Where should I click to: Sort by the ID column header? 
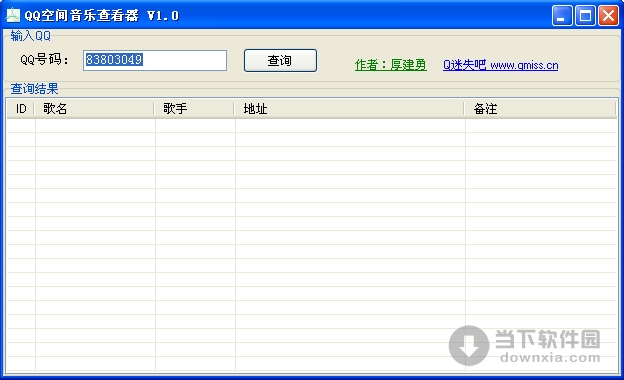[21, 109]
